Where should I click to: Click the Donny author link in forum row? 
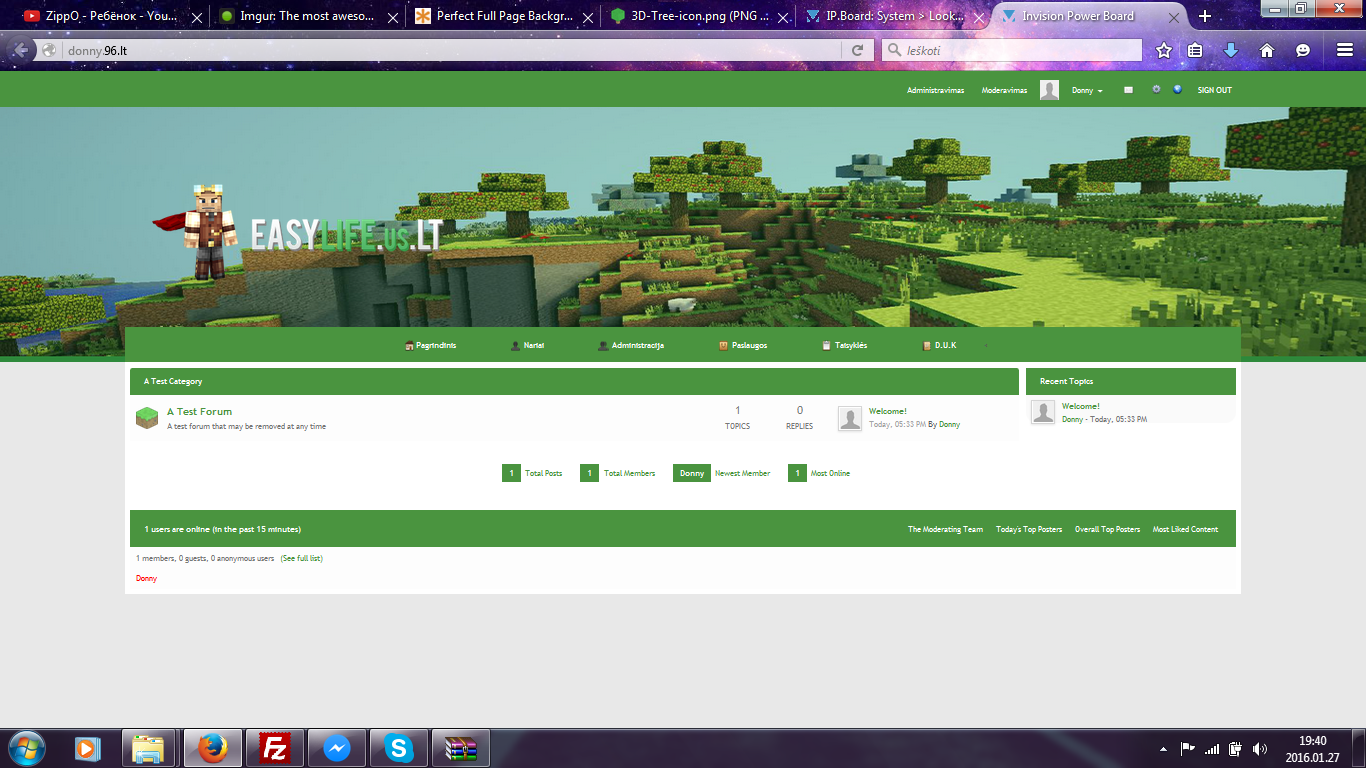(949, 424)
